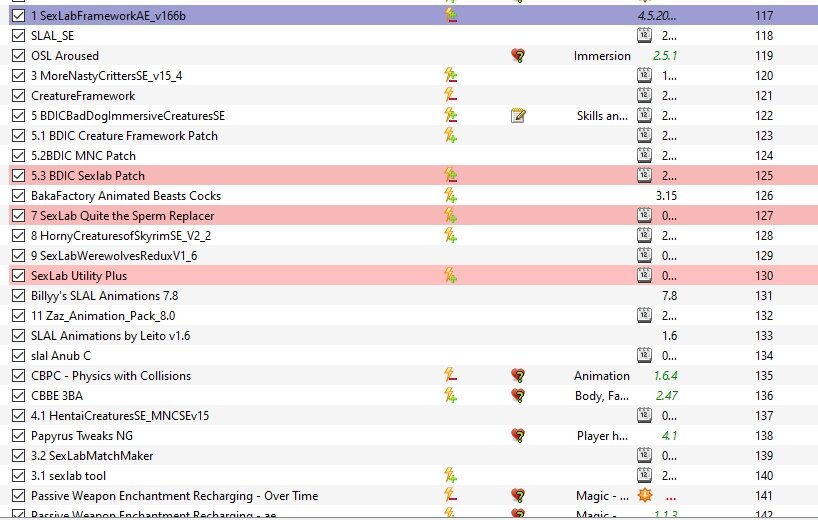Select mod name 5.2BDIC MNC Patch
This screenshot has height=520, width=818.
pyautogui.click(x=83, y=155)
